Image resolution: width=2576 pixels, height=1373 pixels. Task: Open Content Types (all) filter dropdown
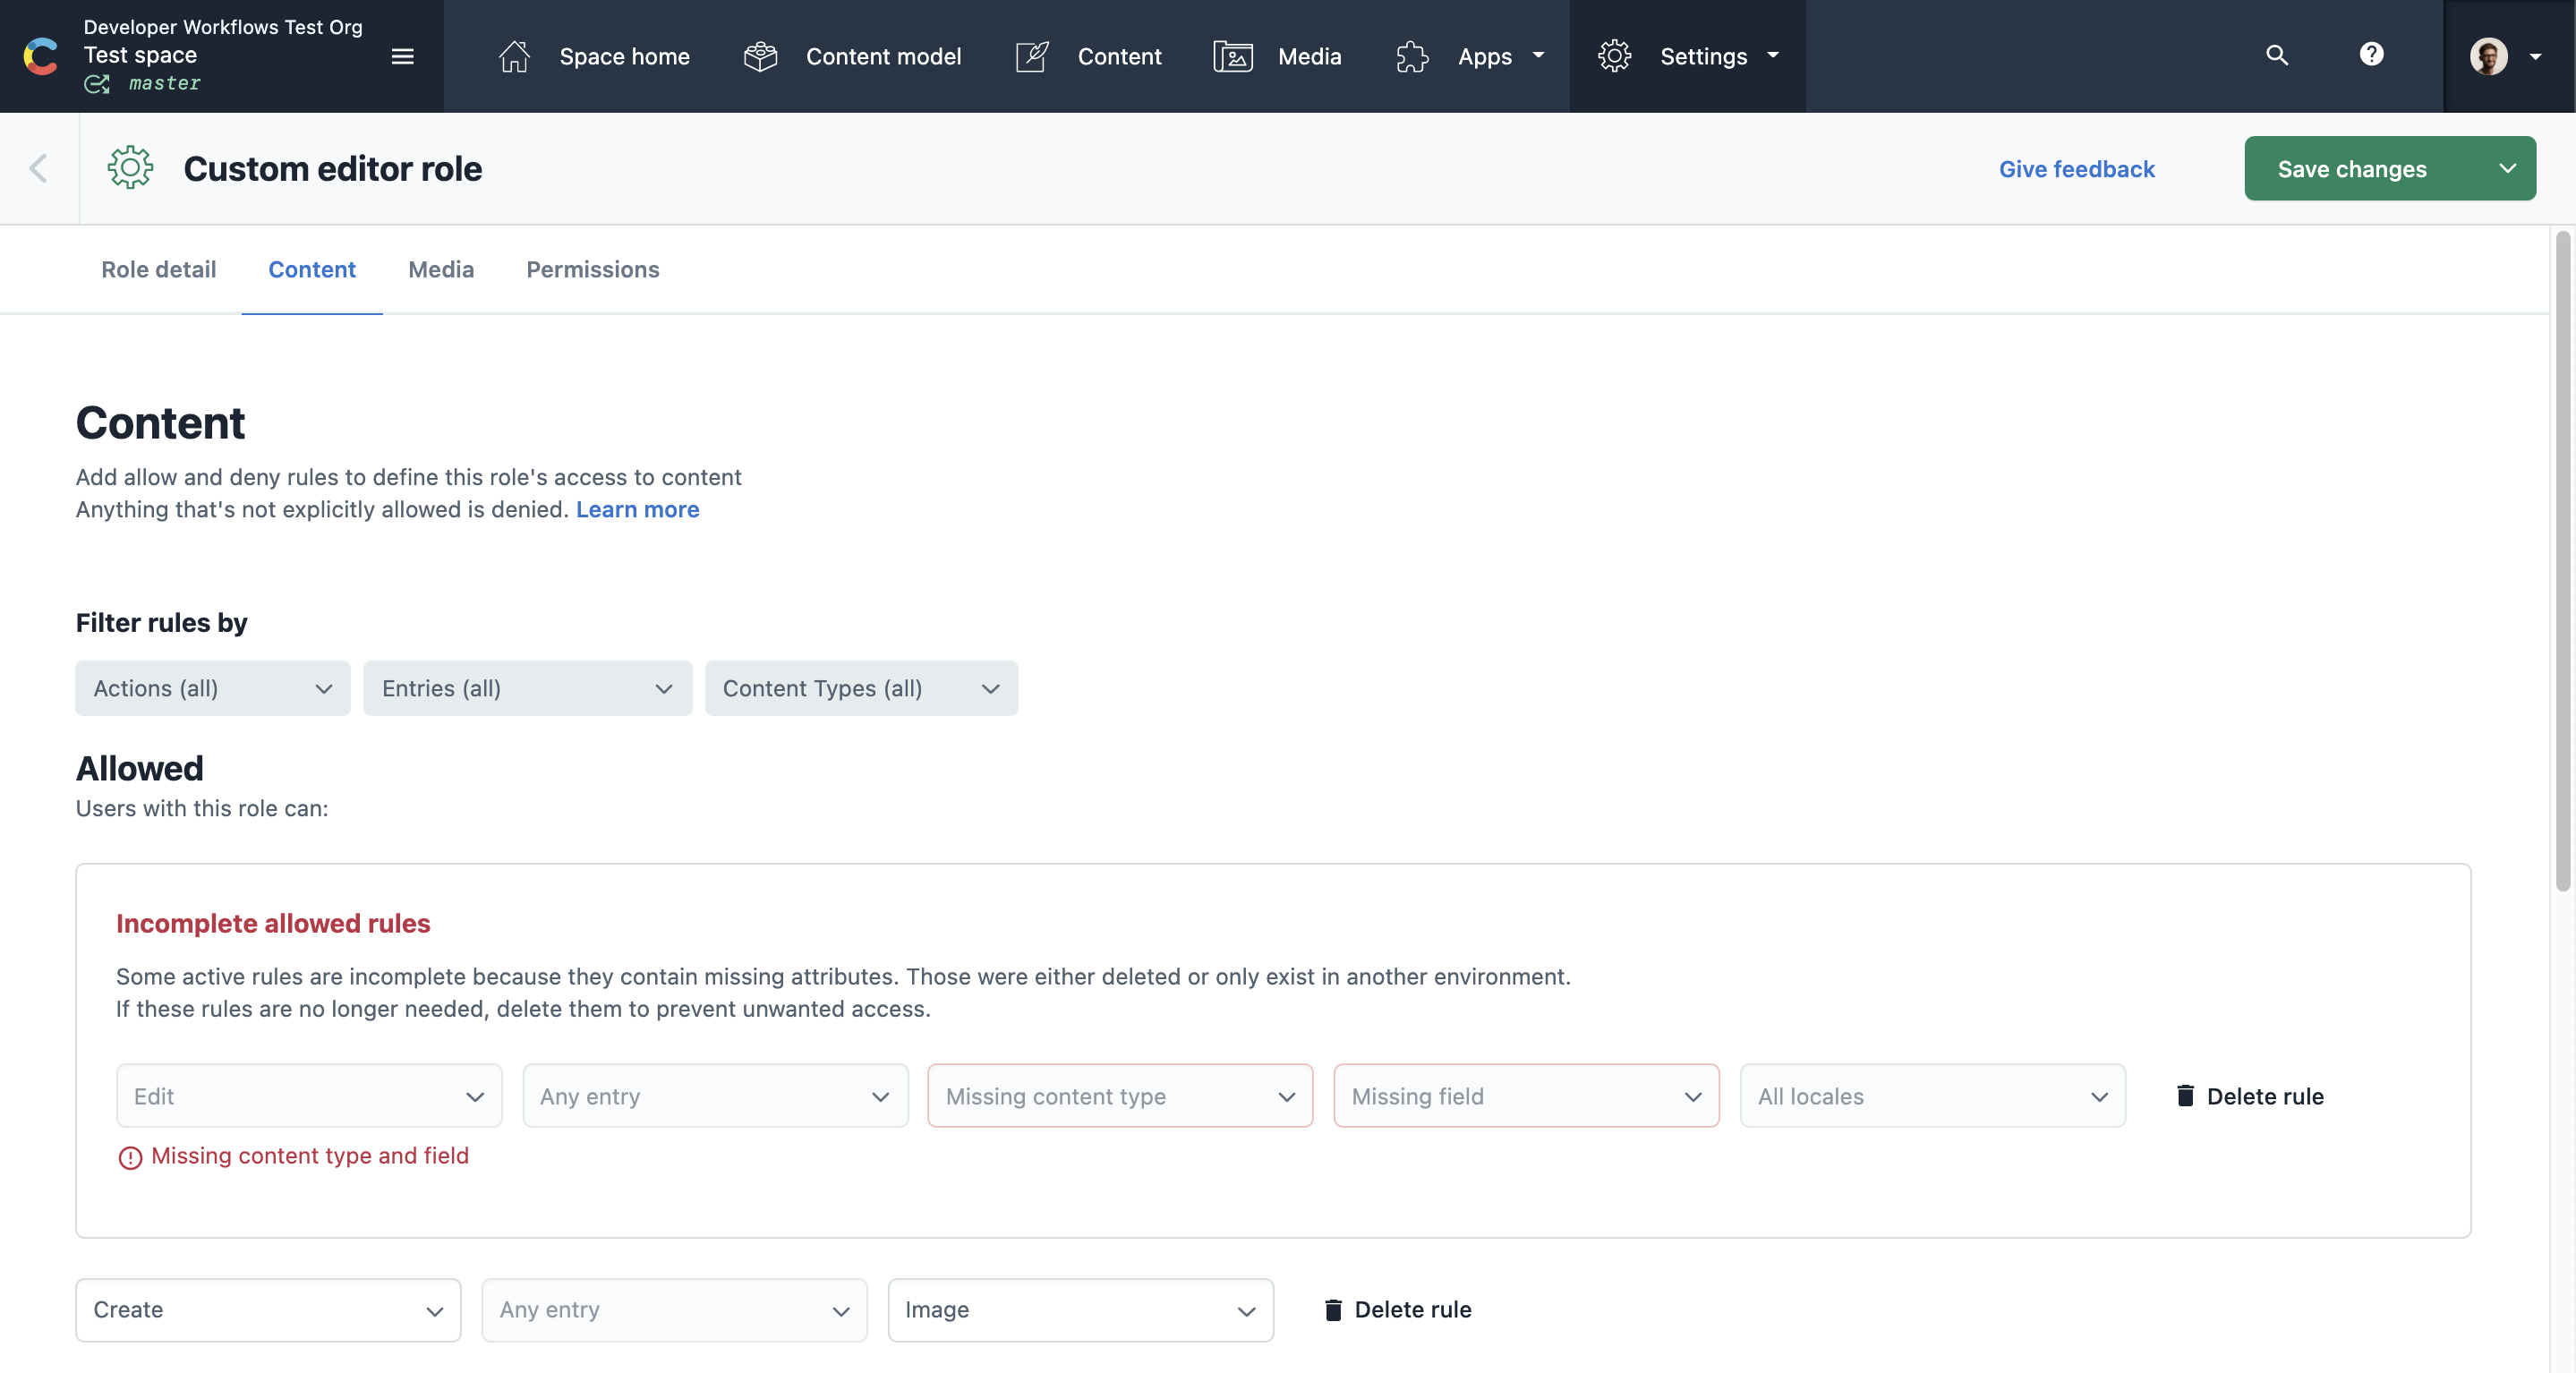pyautogui.click(x=861, y=688)
